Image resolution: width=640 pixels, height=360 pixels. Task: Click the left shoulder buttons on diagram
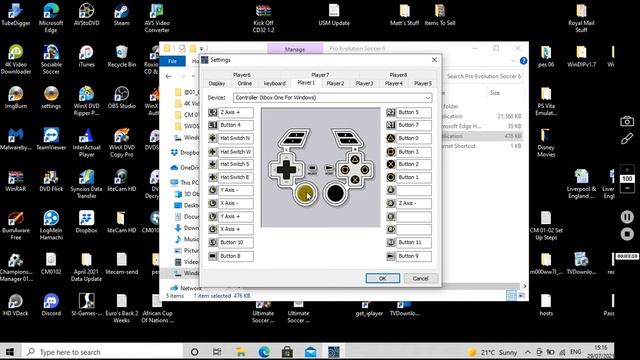tap(294, 138)
